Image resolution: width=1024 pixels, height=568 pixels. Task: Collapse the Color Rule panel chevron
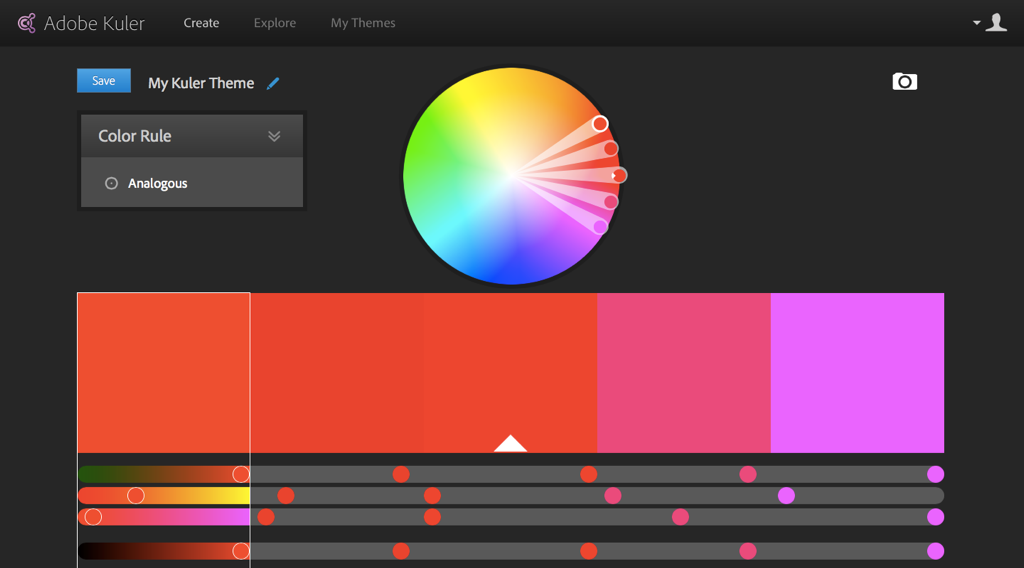[274, 136]
